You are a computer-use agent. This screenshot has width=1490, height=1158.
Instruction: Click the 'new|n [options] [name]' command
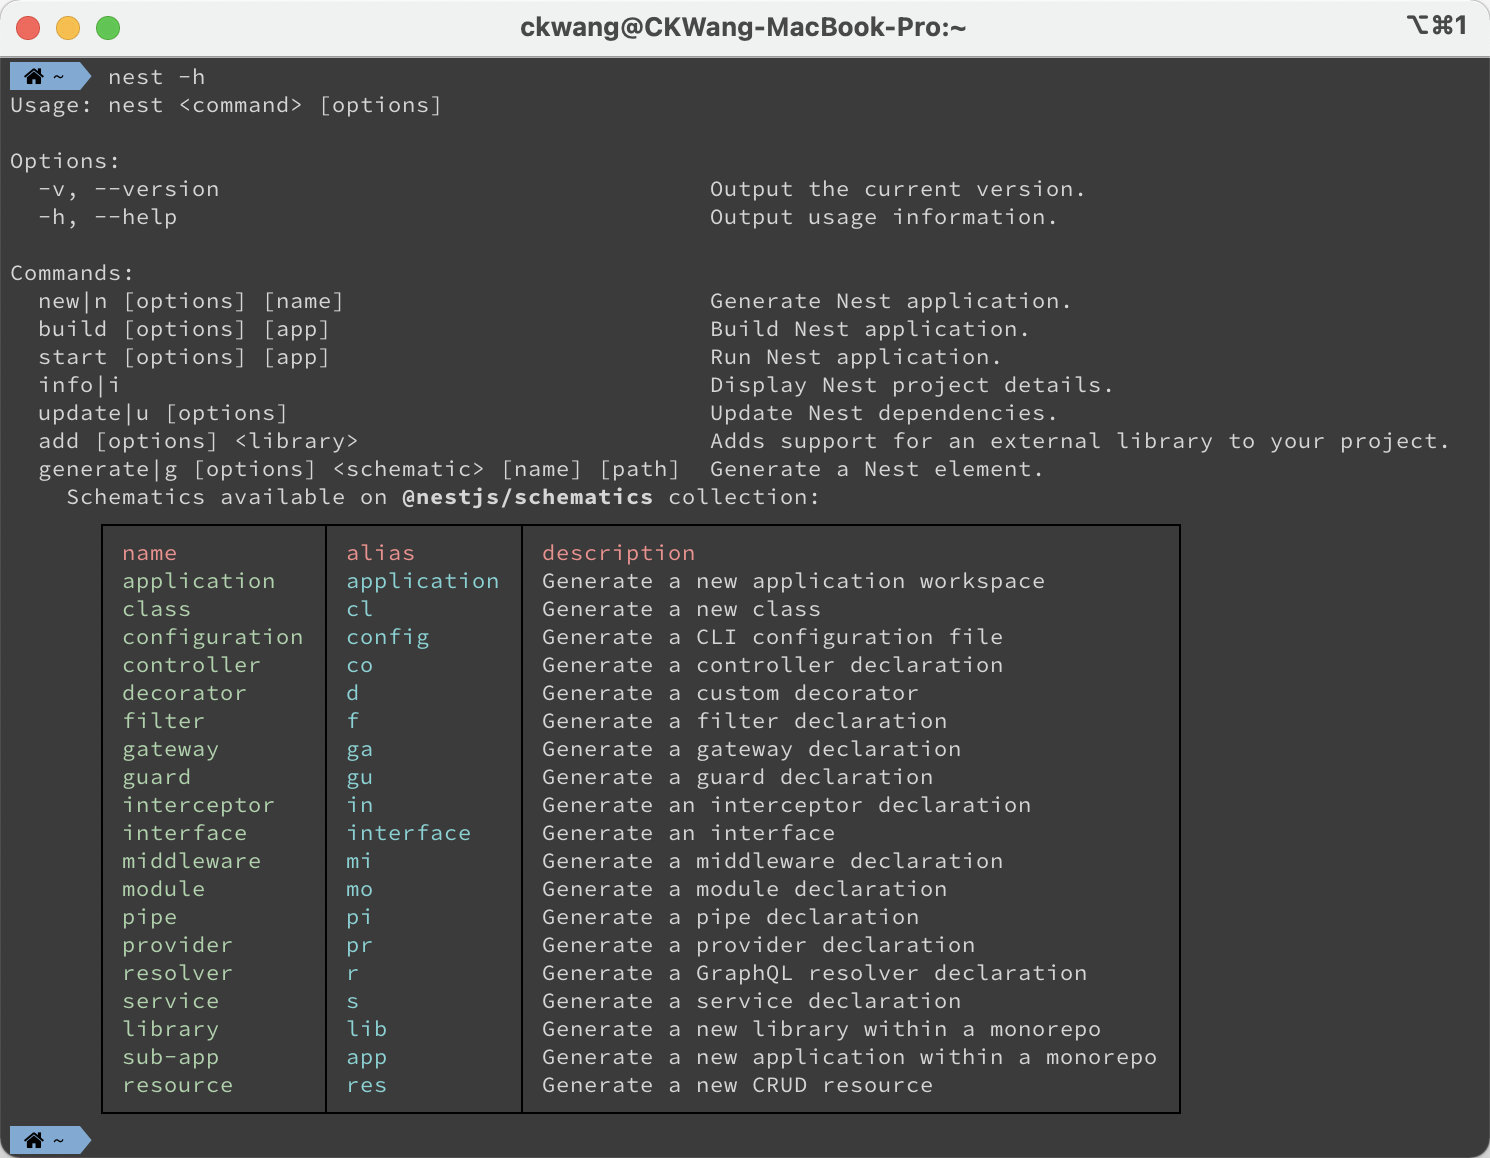point(191,301)
